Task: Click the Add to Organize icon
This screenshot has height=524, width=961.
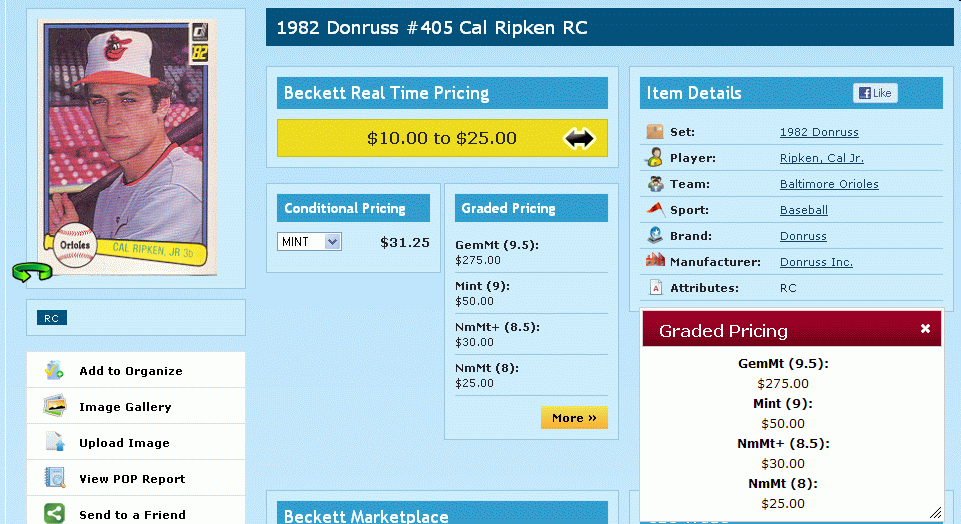Action: coord(54,370)
